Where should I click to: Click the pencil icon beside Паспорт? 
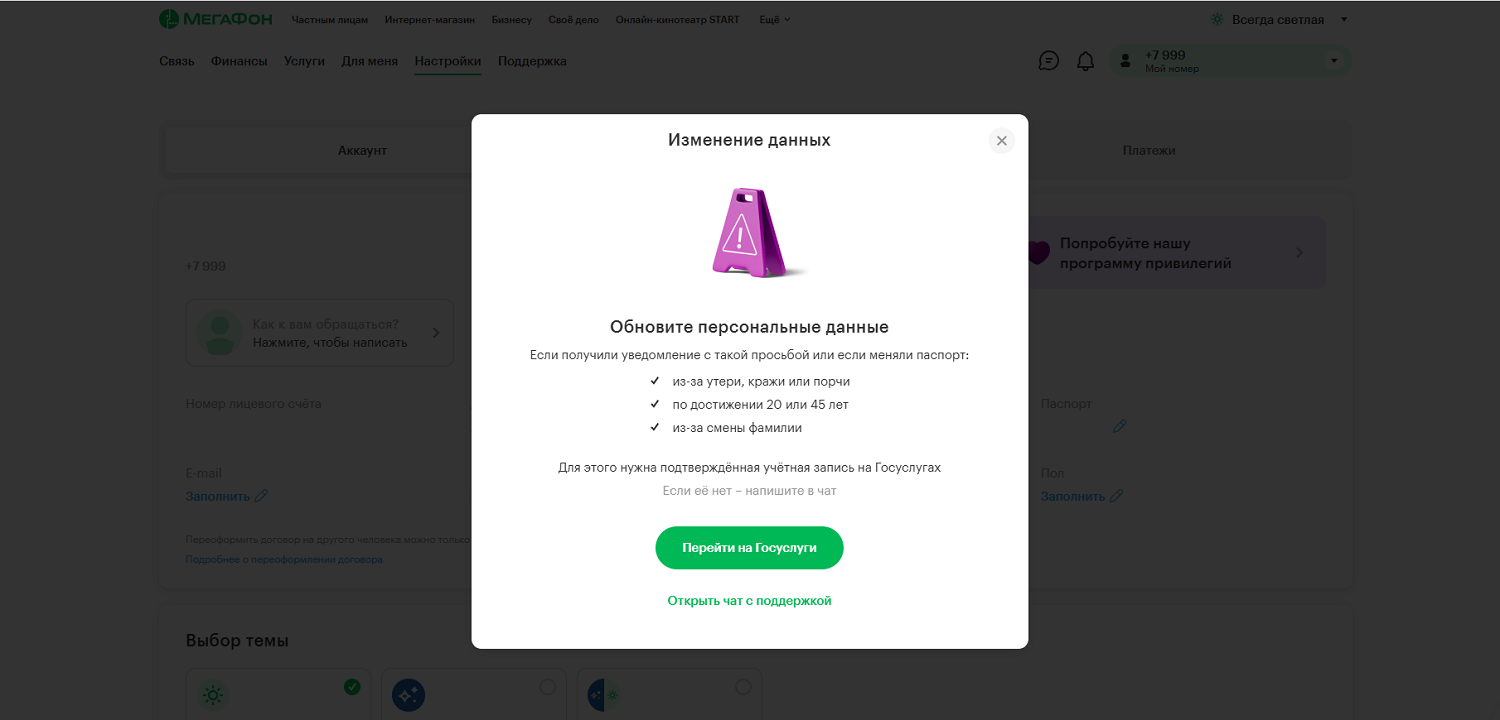[x=1119, y=426]
